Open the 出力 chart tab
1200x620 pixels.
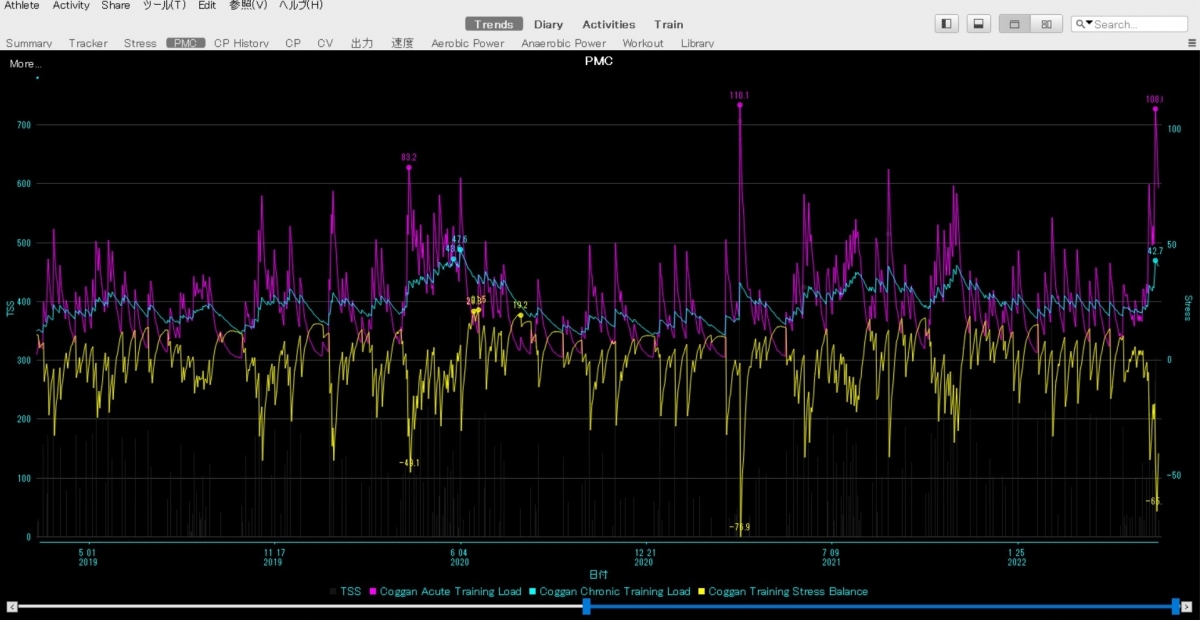coord(362,43)
